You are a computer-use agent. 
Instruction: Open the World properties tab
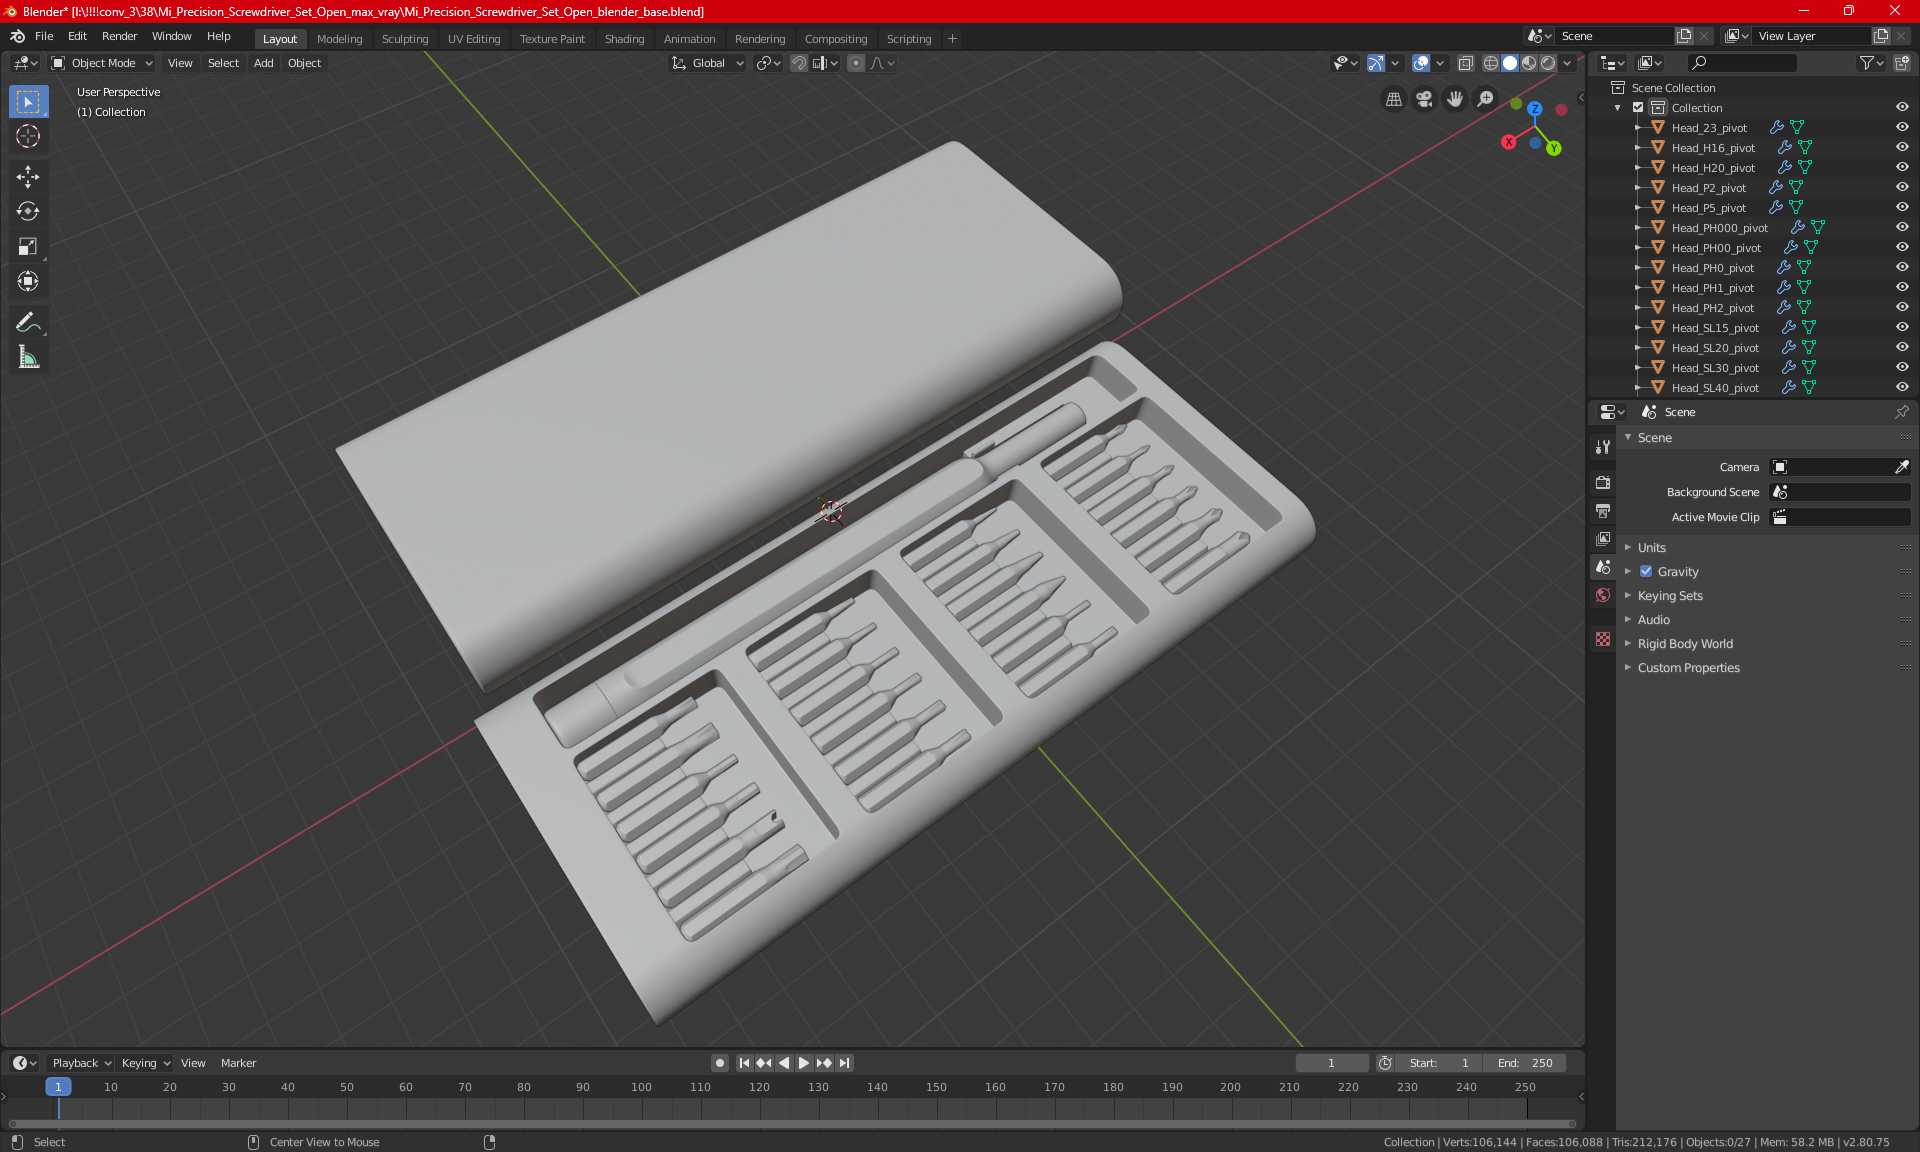coord(1603,595)
